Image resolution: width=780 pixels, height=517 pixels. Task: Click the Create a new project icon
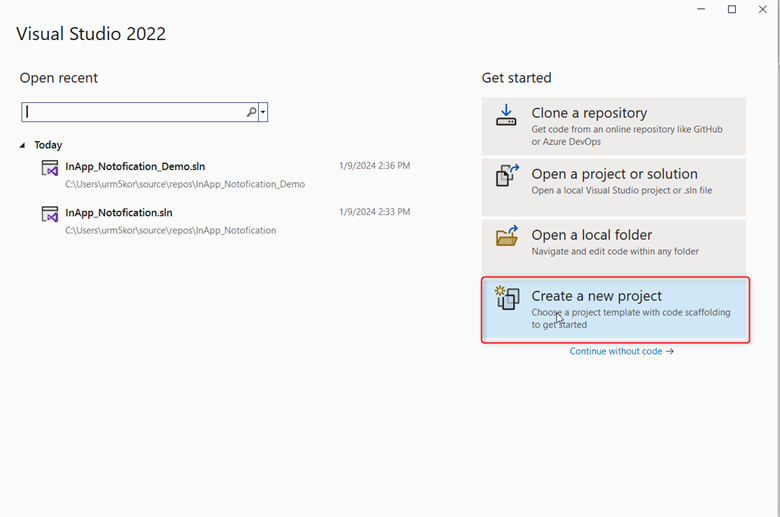[x=507, y=298]
